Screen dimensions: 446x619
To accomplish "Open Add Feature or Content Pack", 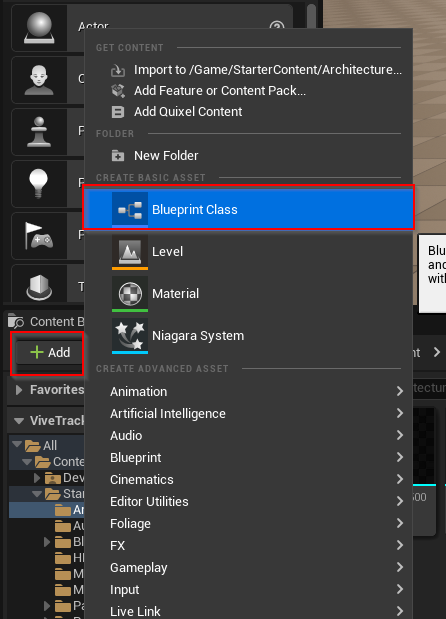I will (219, 91).
